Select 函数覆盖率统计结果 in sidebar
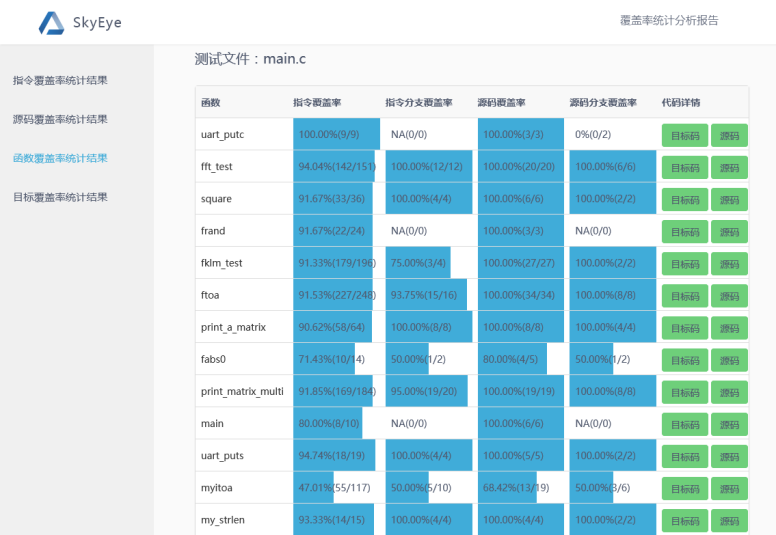The height and width of the screenshot is (535, 776). pyautogui.click(x=60, y=158)
